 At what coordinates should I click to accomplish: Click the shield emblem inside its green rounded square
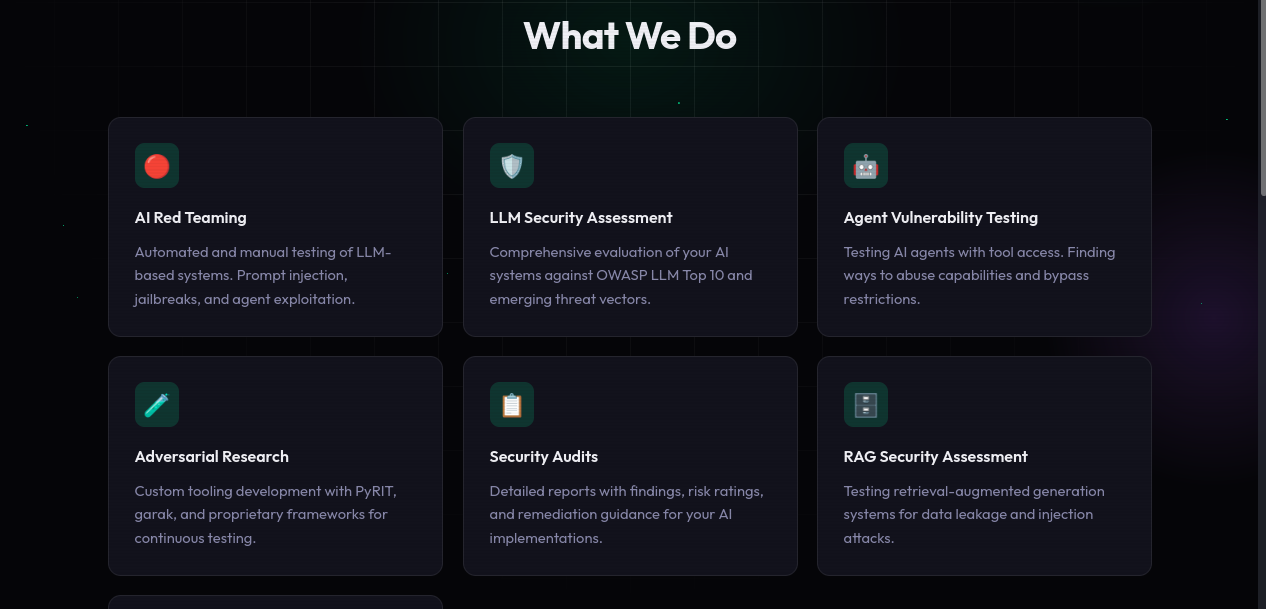click(x=511, y=165)
